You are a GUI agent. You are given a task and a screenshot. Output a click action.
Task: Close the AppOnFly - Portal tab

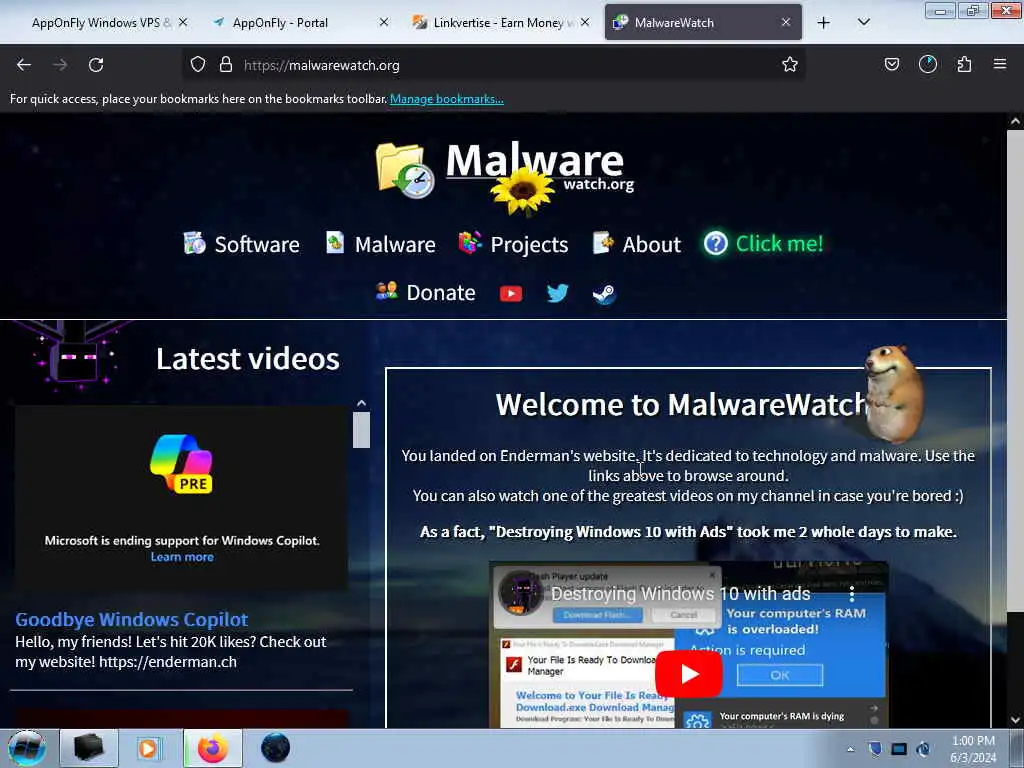384,22
